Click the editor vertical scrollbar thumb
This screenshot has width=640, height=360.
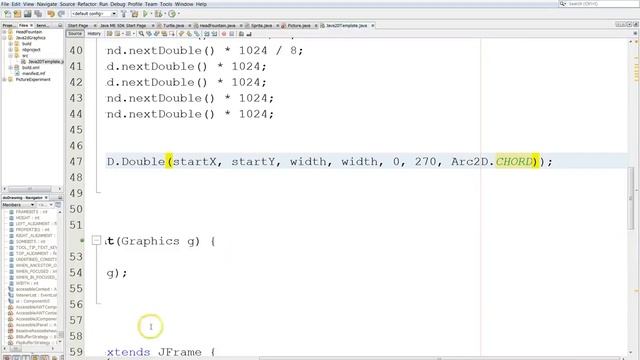point(631,198)
